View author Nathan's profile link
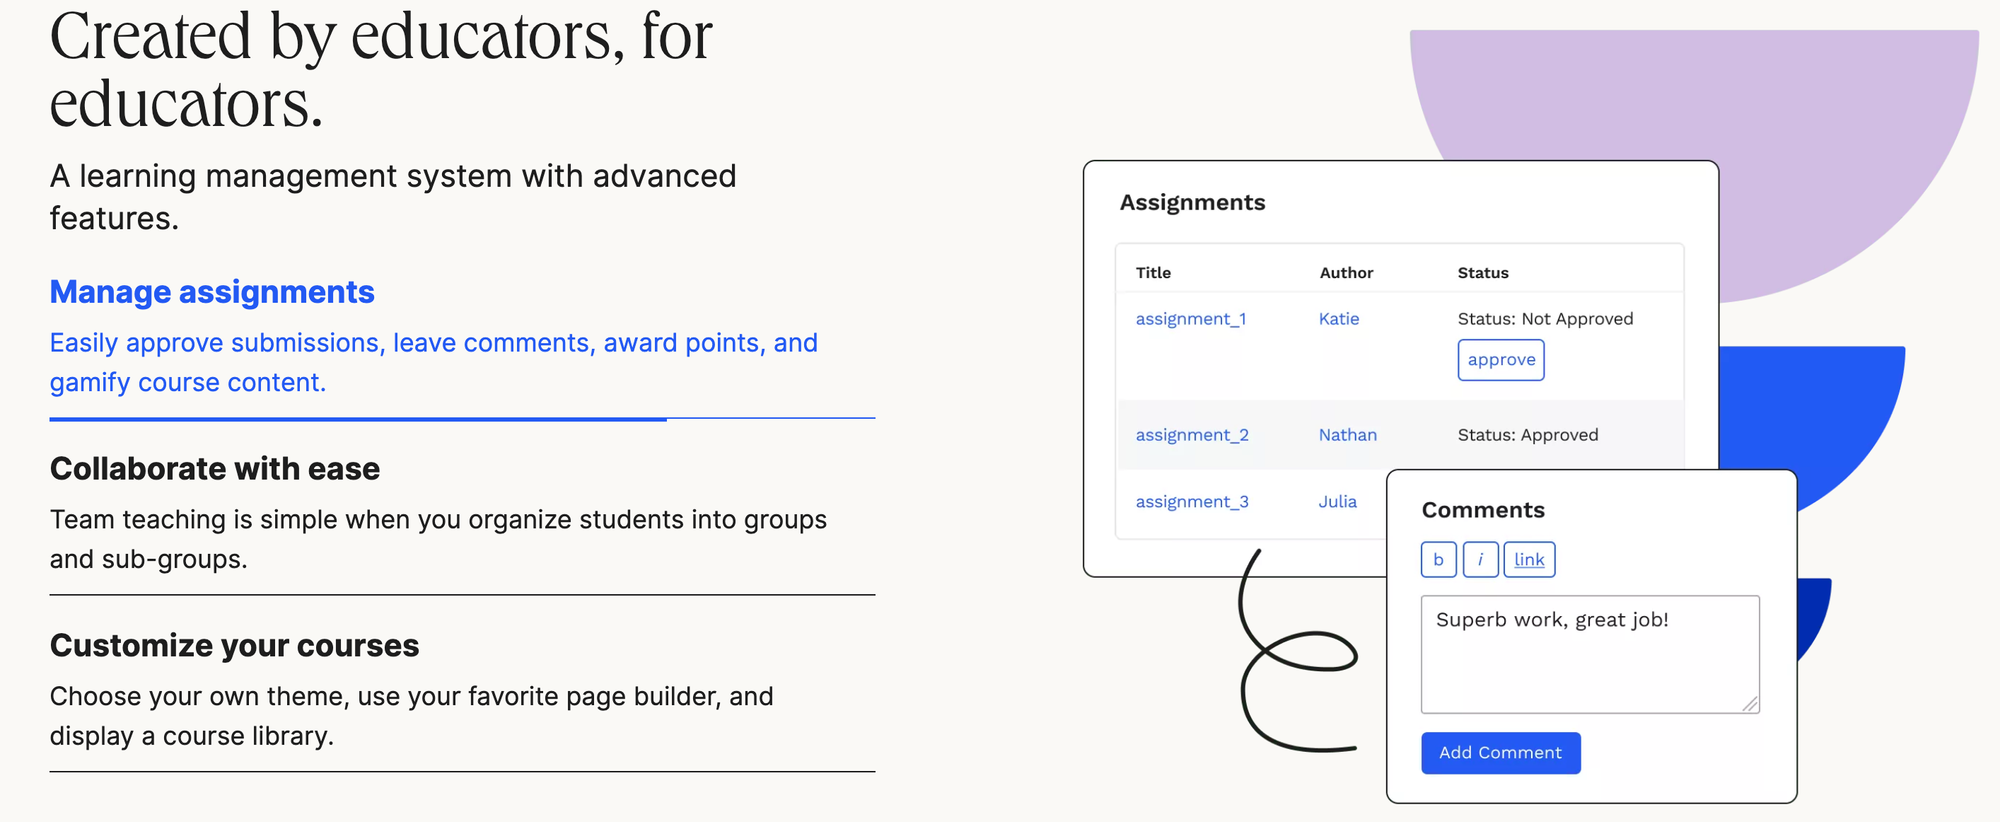Image resolution: width=2000 pixels, height=822 pixels. pyautogui.click(x=1347, y=434)
